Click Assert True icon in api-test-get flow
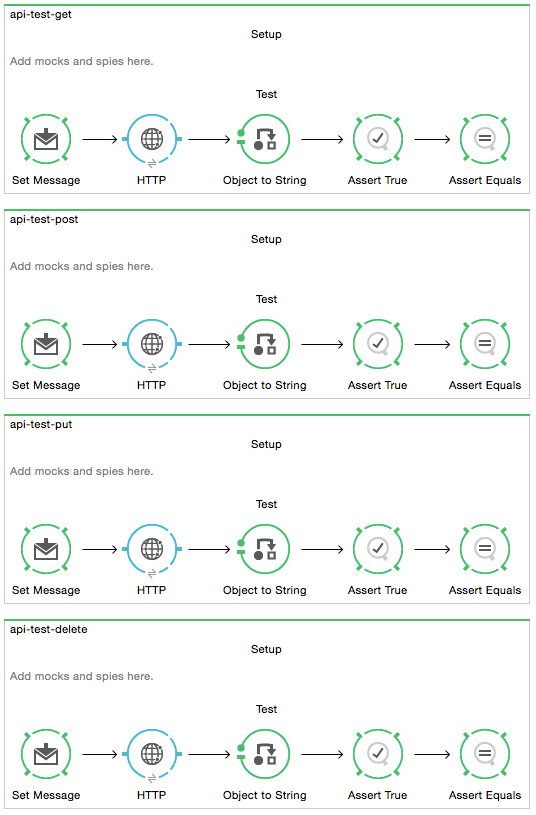The height and width of the screenshot is (815, 536). coord(378,139)
